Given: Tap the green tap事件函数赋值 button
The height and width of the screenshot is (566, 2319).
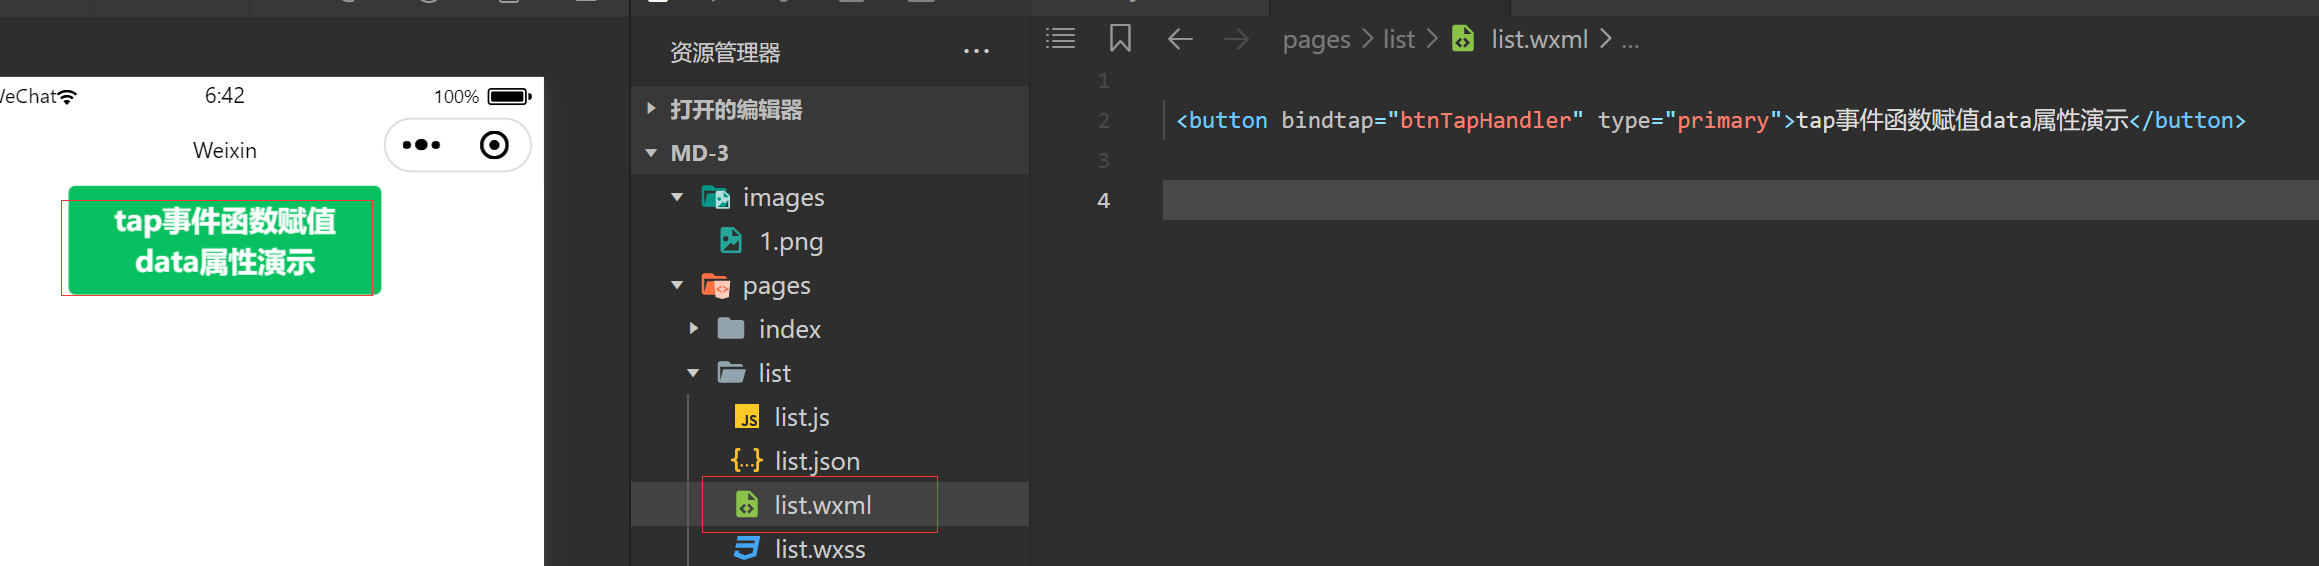Looking at the screenshot, I should tap(225, 241).
